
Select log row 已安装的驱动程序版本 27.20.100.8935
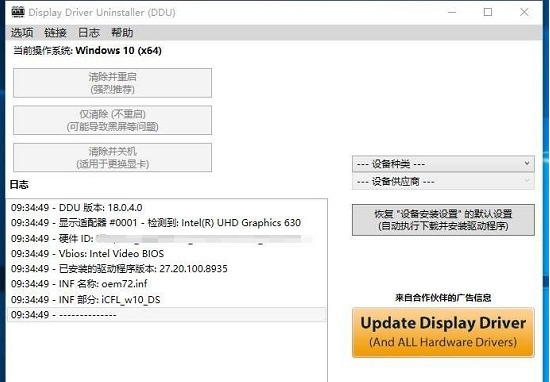click(167, 269)
